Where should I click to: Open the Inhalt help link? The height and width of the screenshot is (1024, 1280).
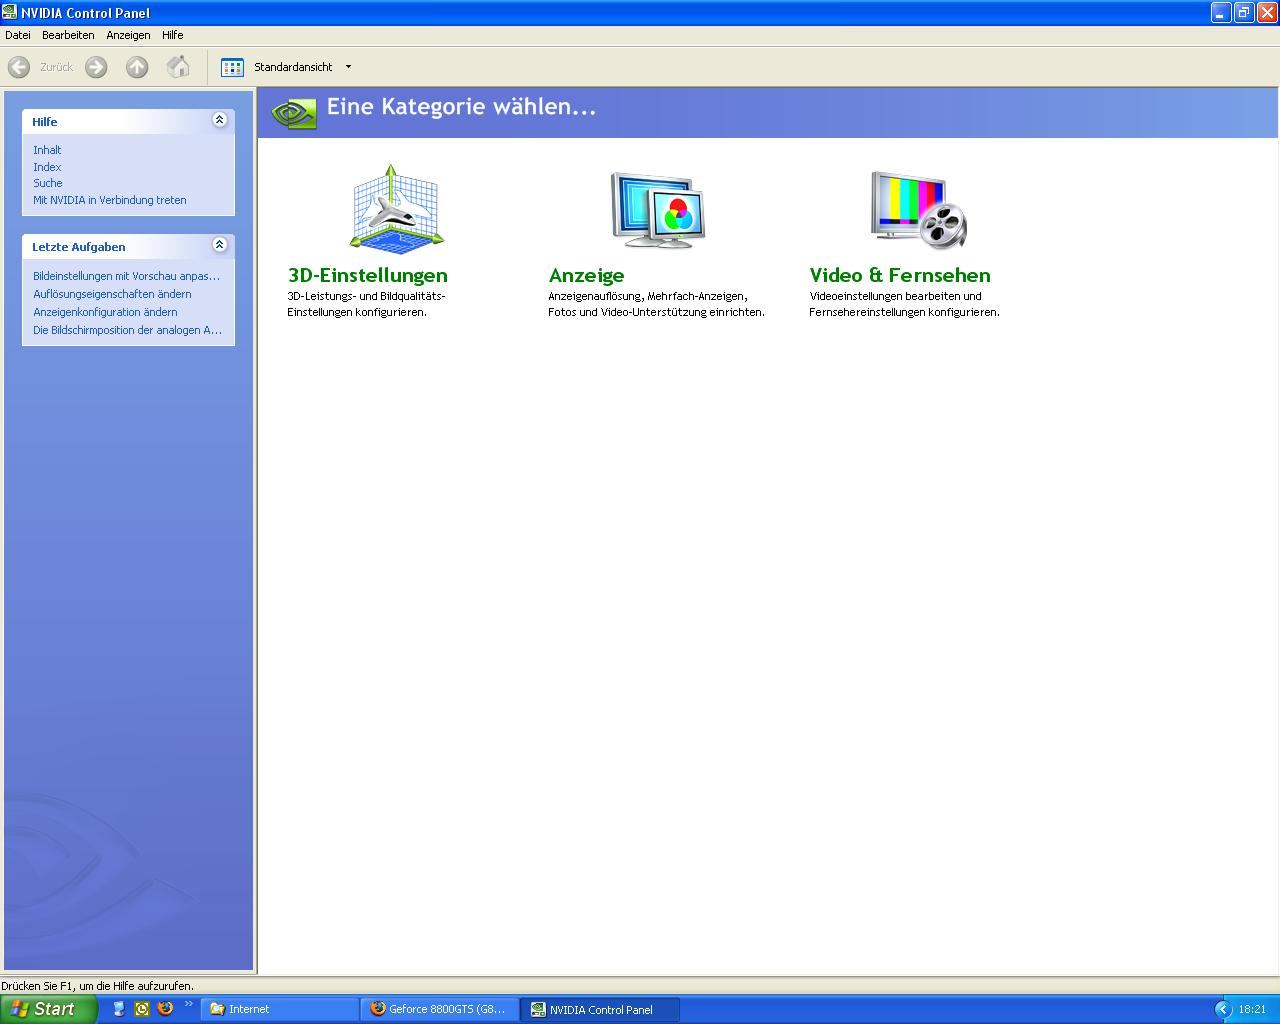click(47, 150)
